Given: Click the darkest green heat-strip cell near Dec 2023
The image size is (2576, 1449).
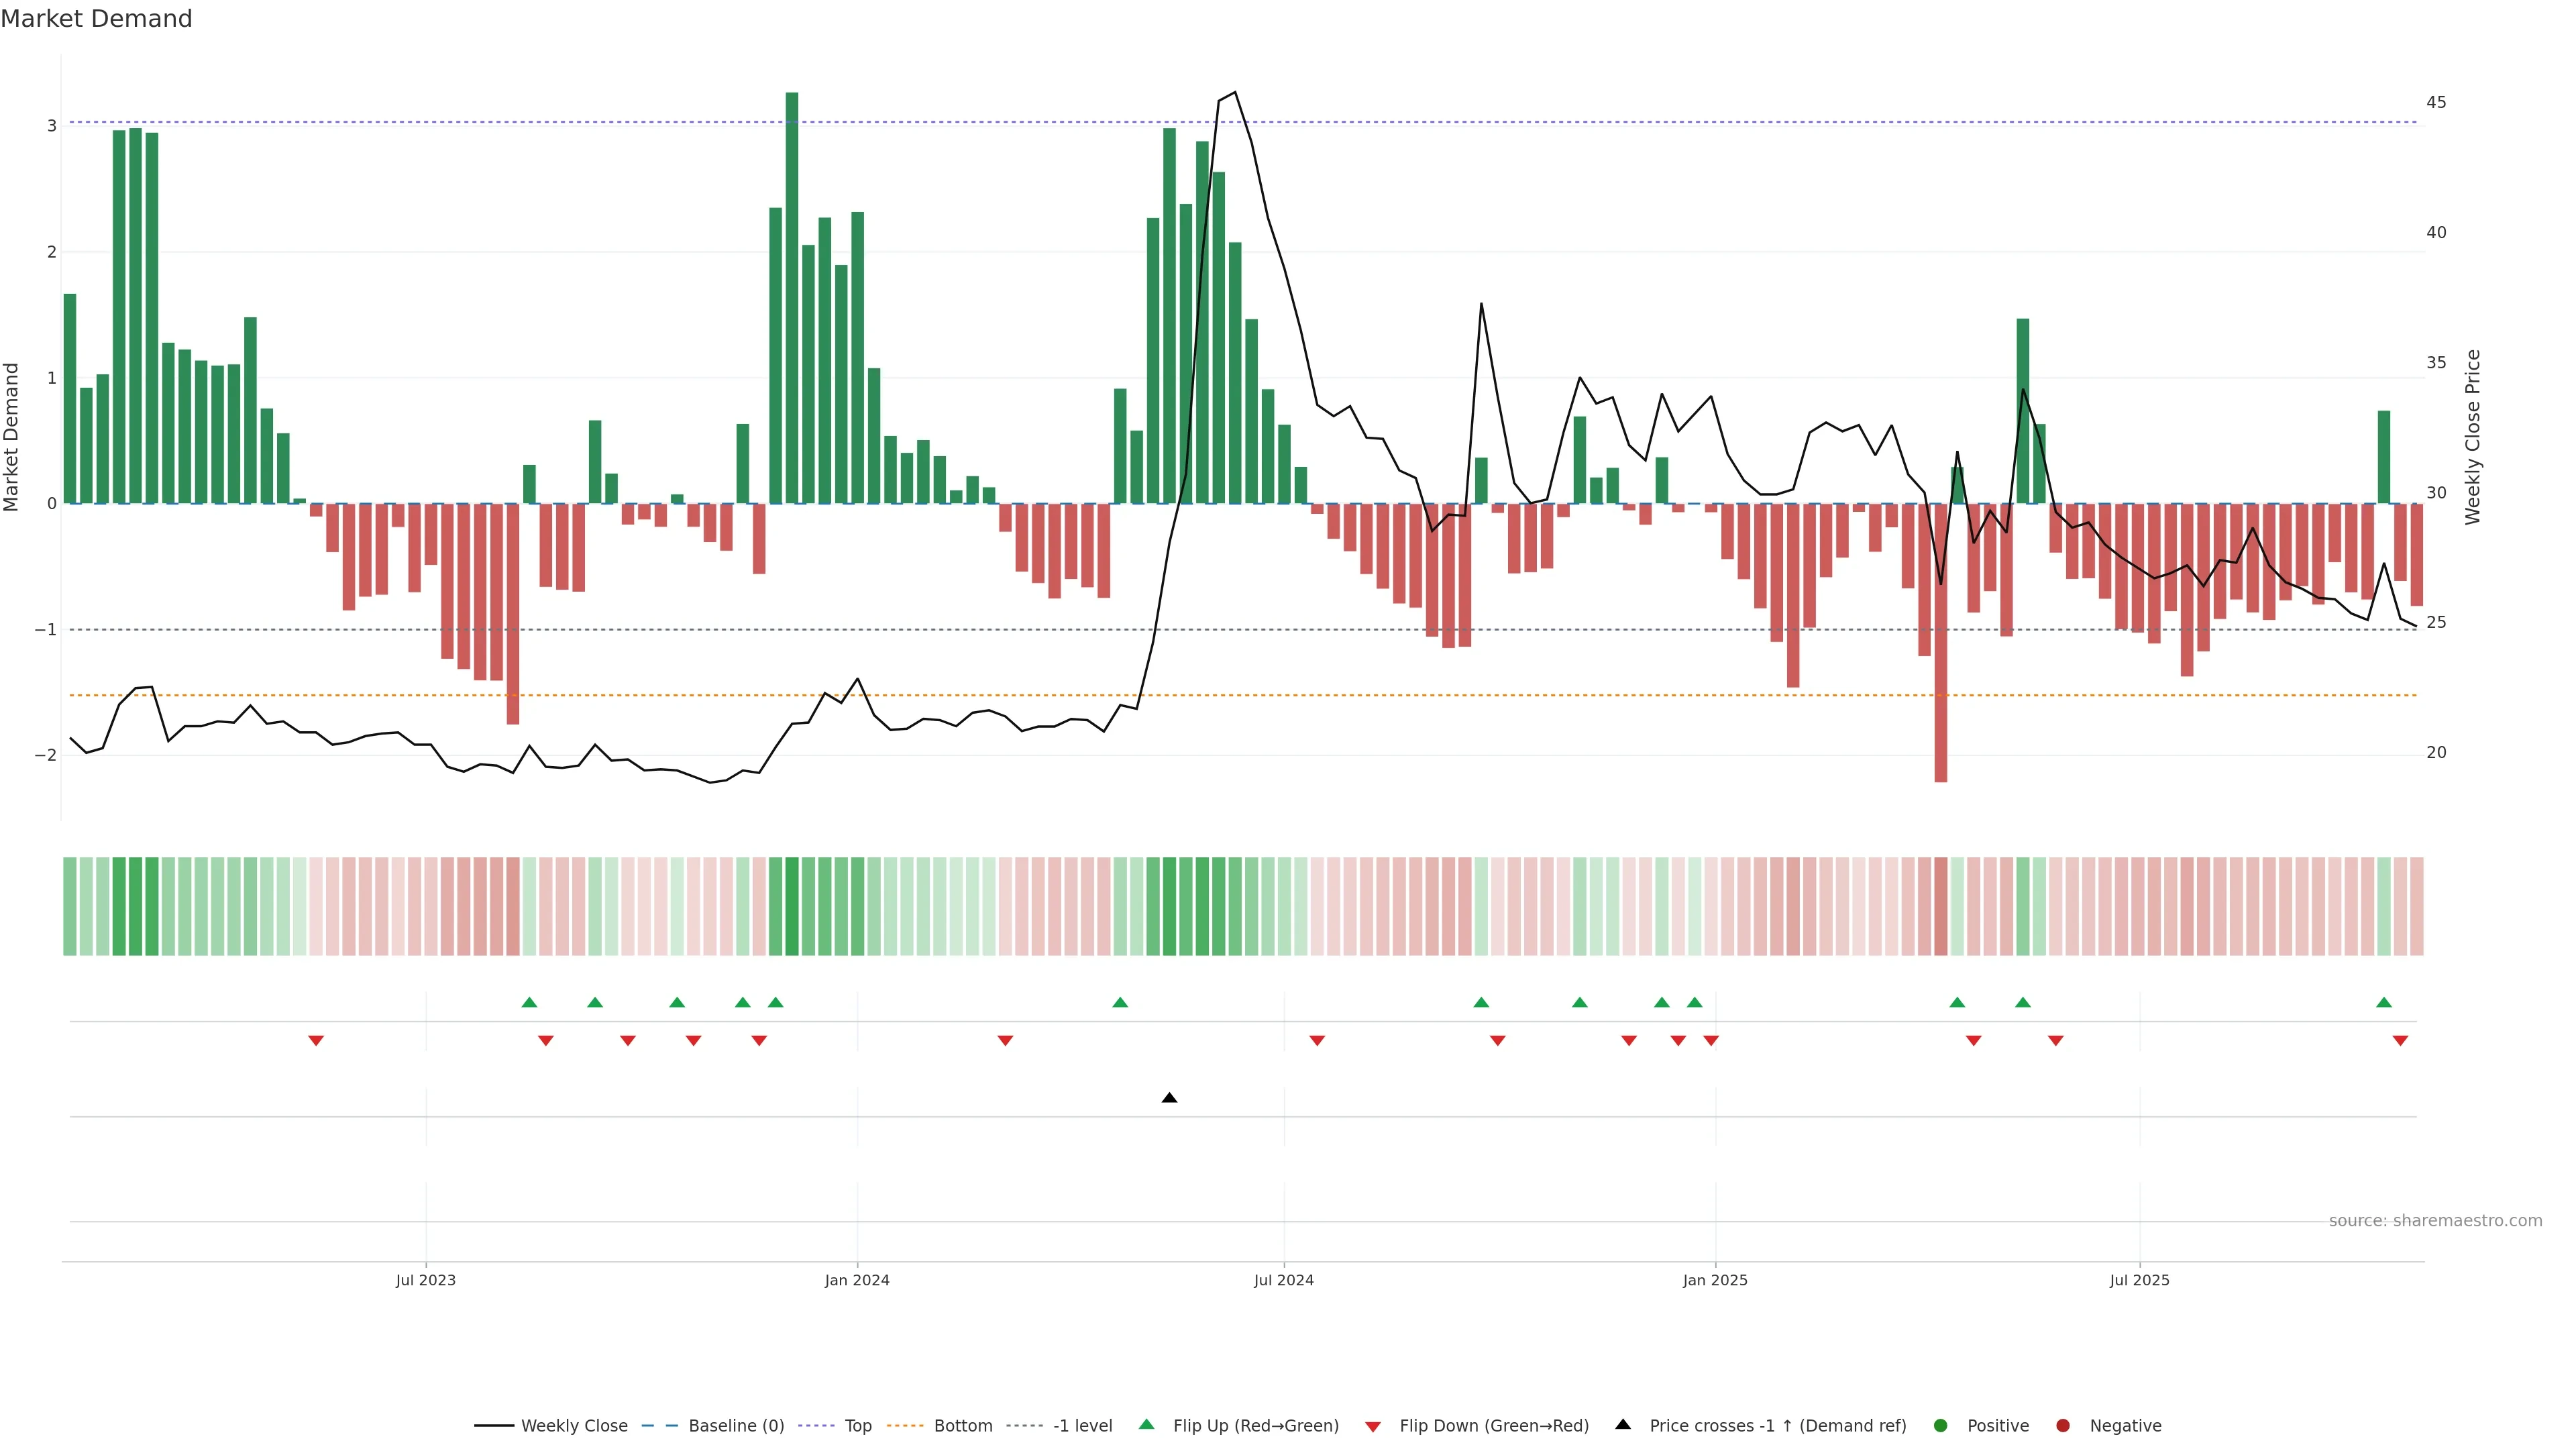Looking at the screenshot, I should point(792,906).
